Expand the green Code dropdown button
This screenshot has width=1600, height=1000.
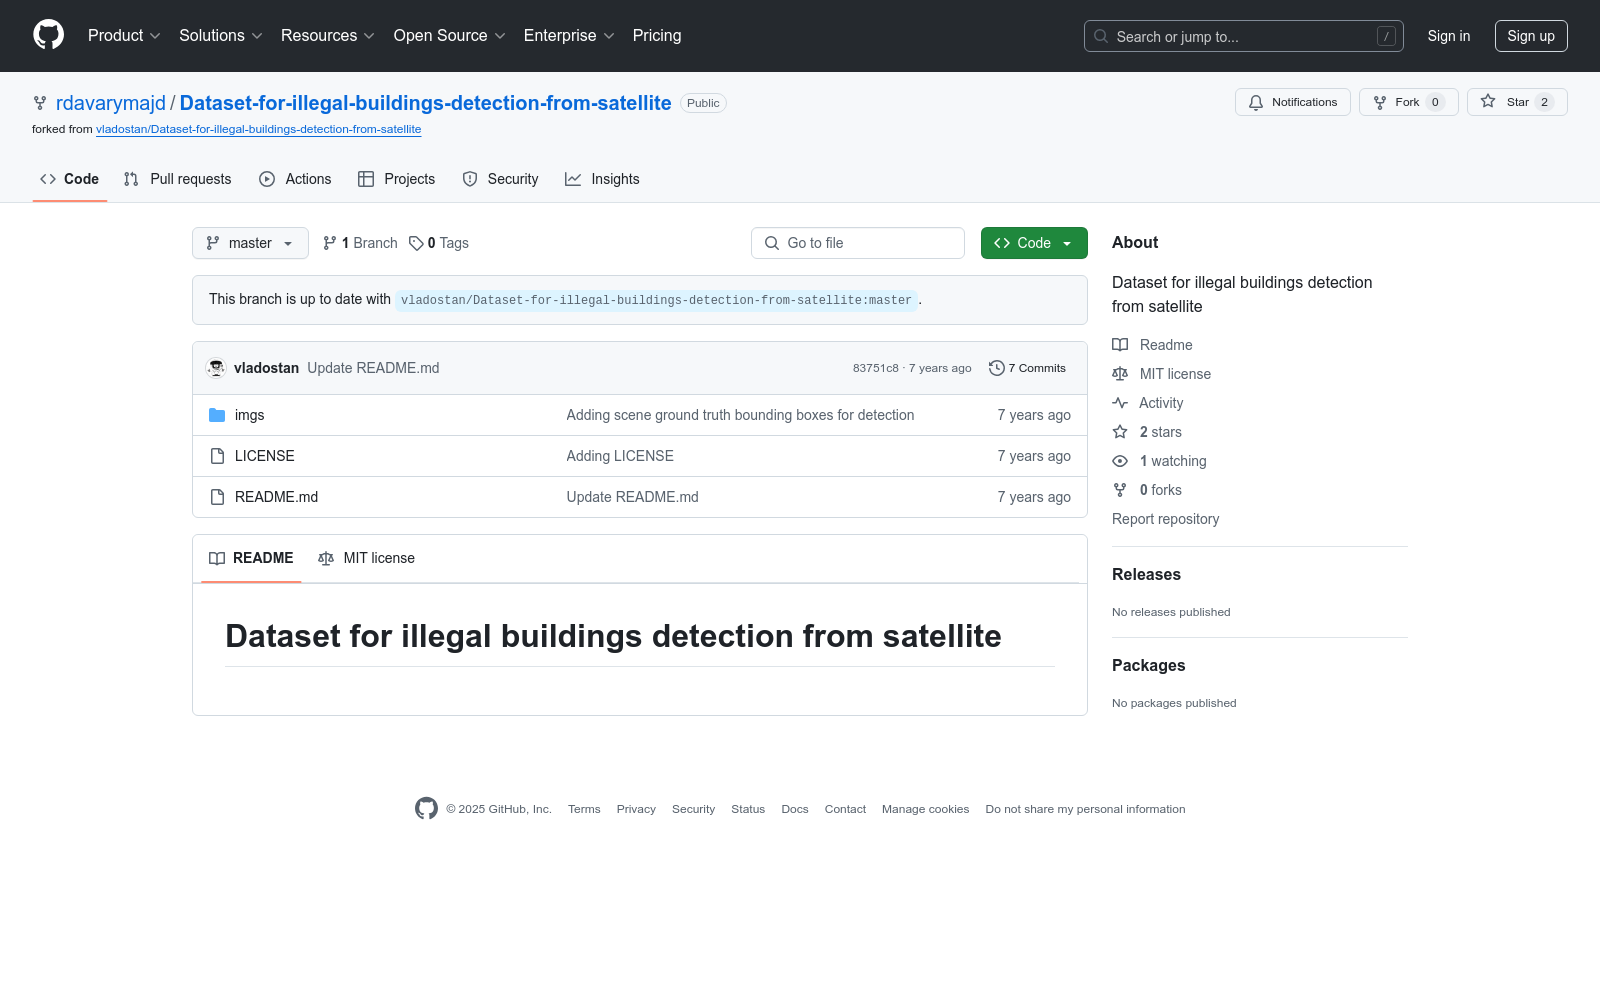[x=1034, y=243]
